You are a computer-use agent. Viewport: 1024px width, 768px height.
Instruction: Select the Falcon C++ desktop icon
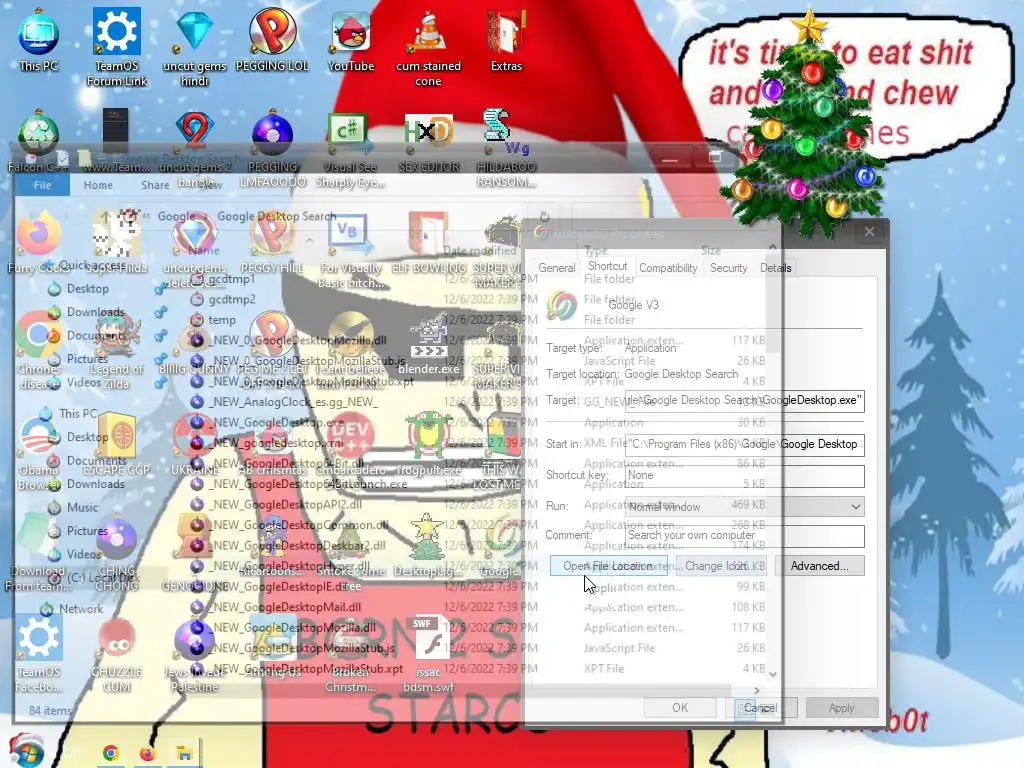coord(38,141)
